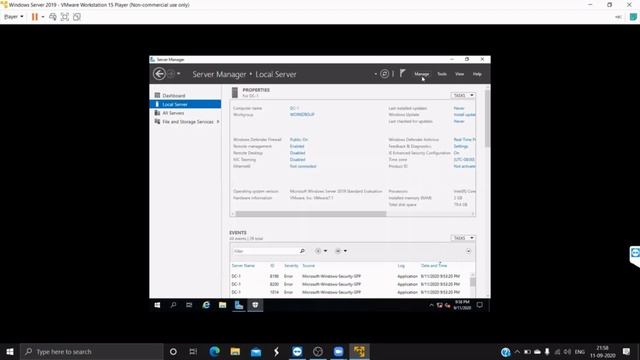Viewport: 640px width, 360px height.
Task: Pause the virtual machine in VMware
Action: (x=35, y=17)
